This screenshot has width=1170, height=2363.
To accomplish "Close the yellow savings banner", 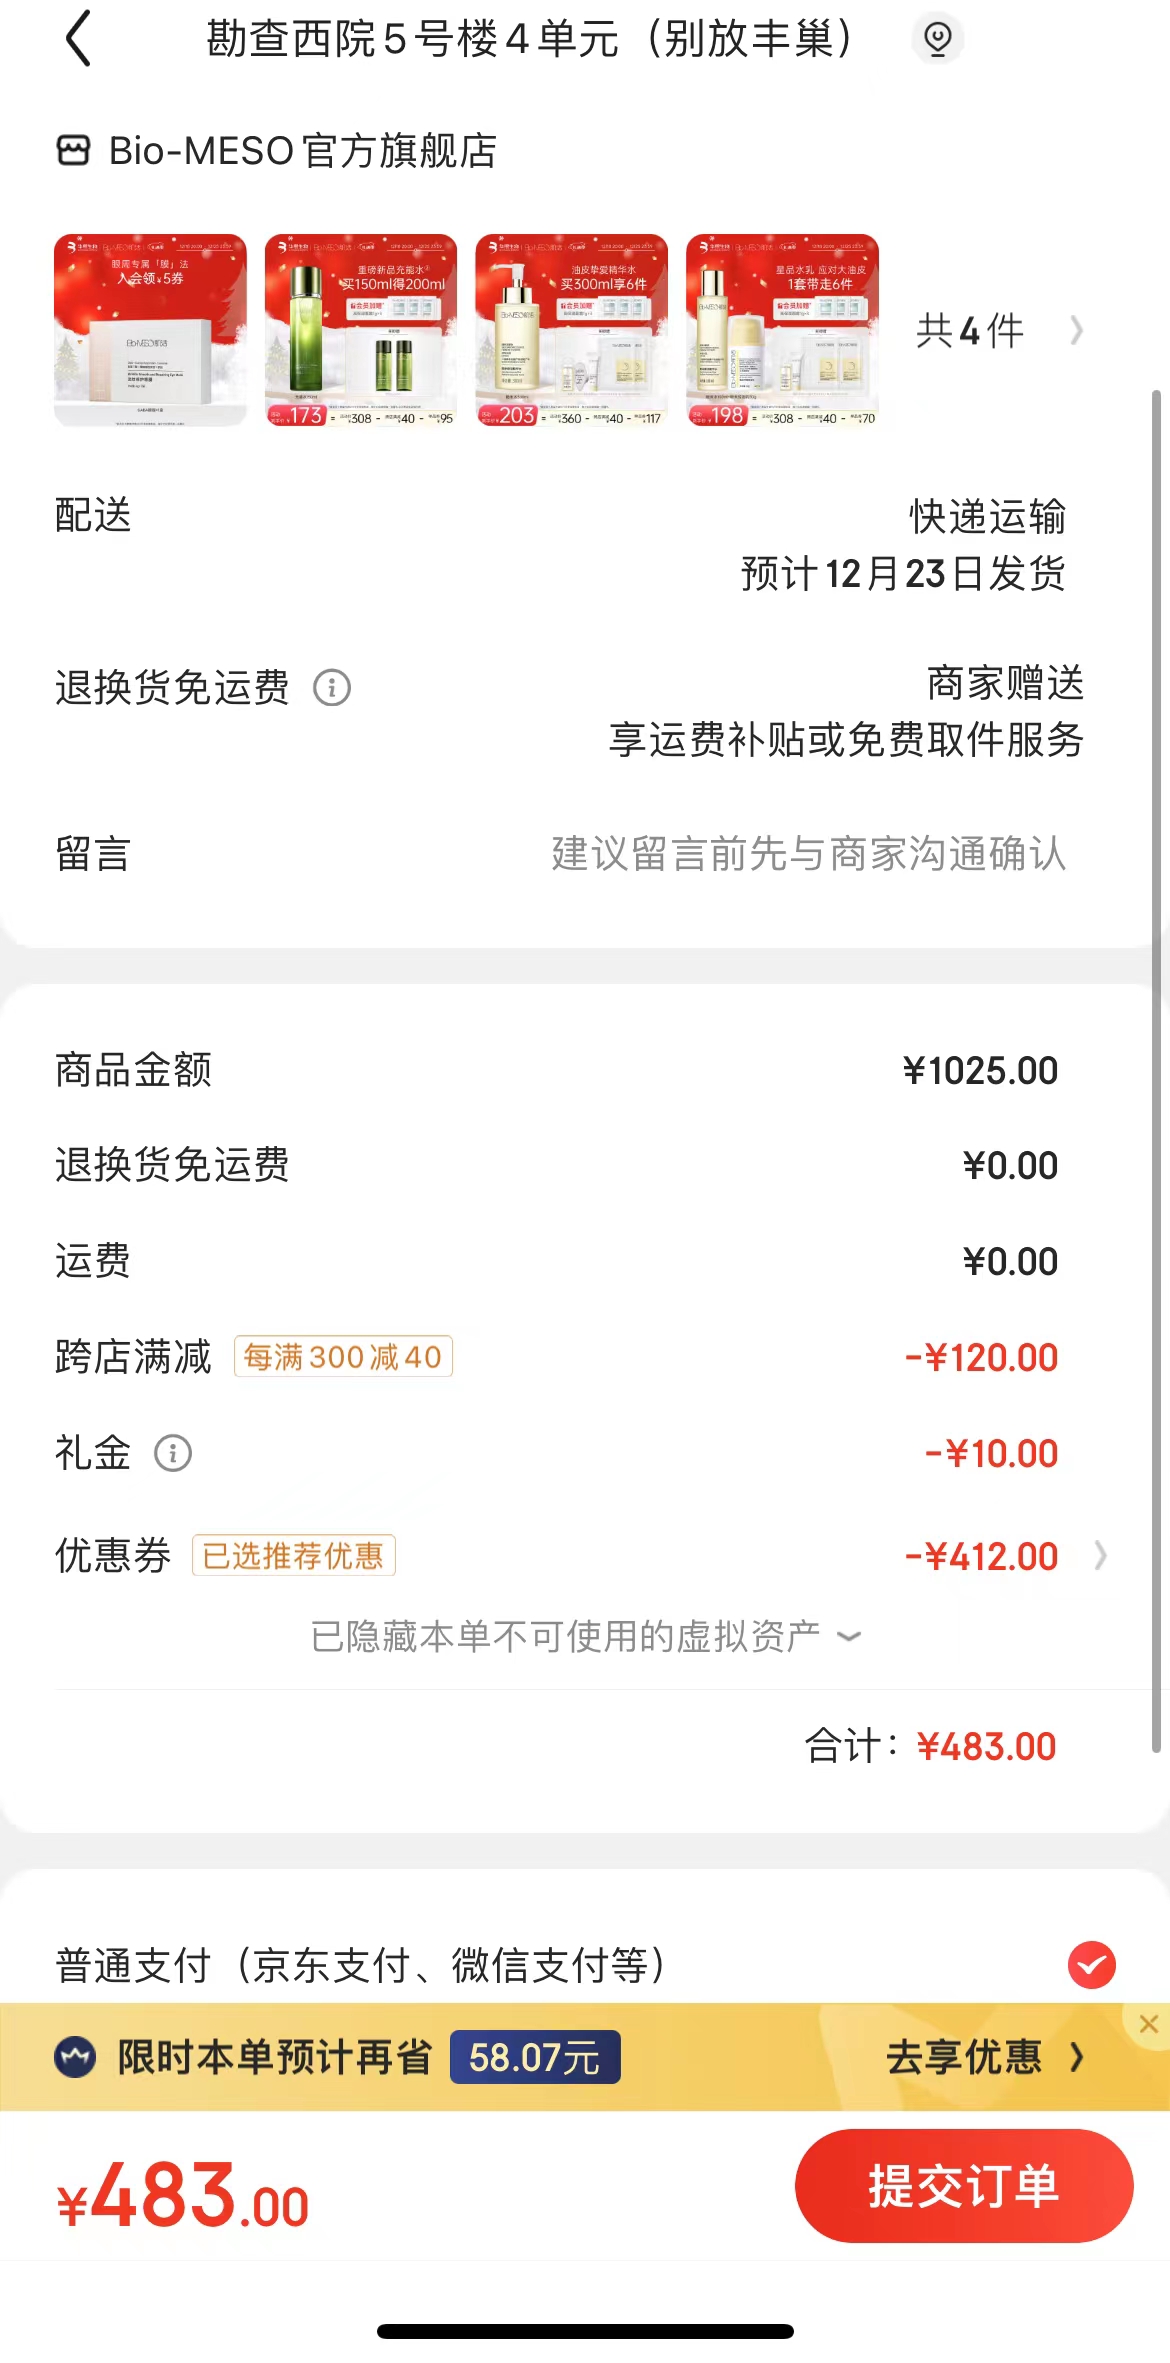I will [x=1149, y=2024].
